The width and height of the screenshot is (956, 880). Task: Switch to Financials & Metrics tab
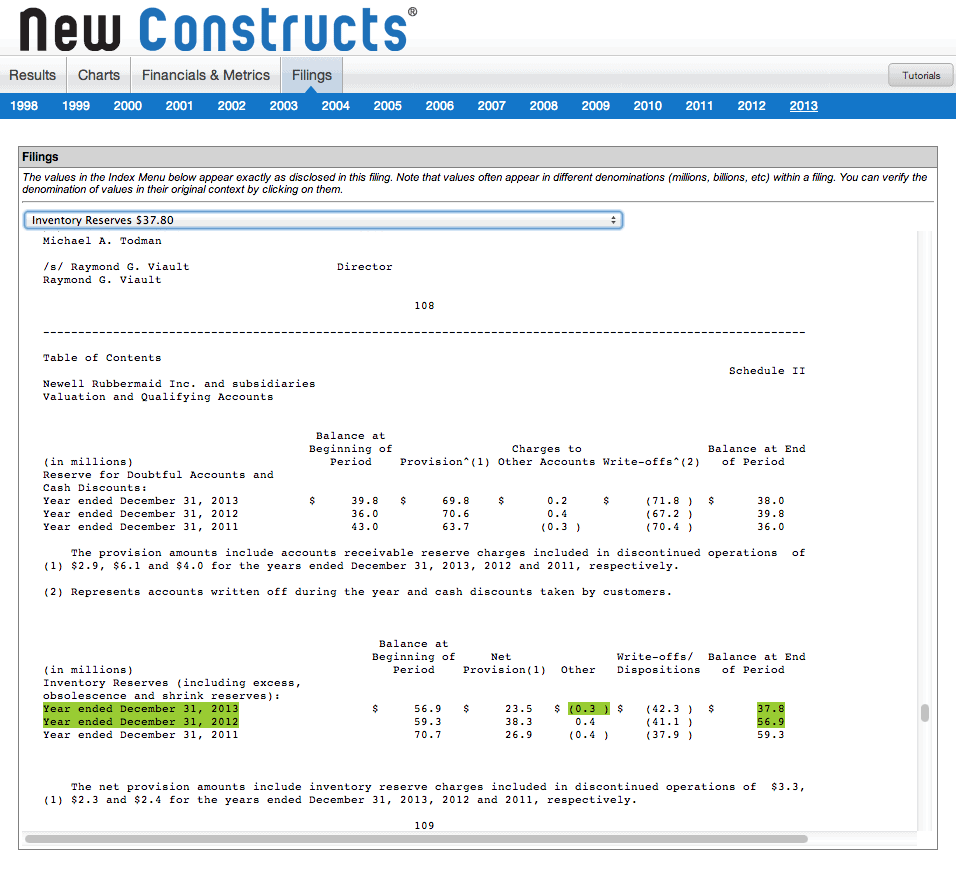coord(205,75)
